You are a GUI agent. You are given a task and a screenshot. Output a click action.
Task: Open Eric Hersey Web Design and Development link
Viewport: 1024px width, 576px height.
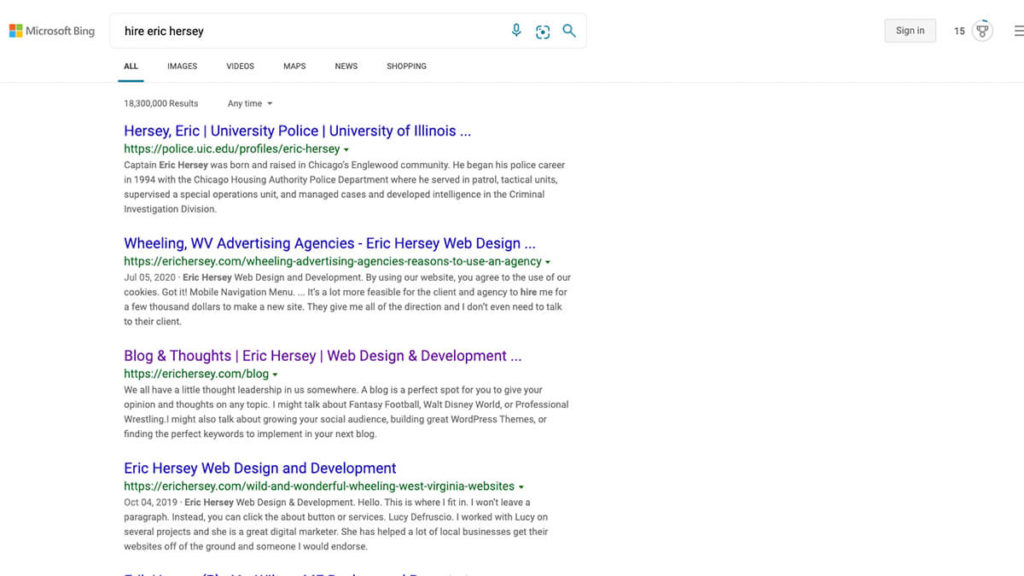coord(260,468)
